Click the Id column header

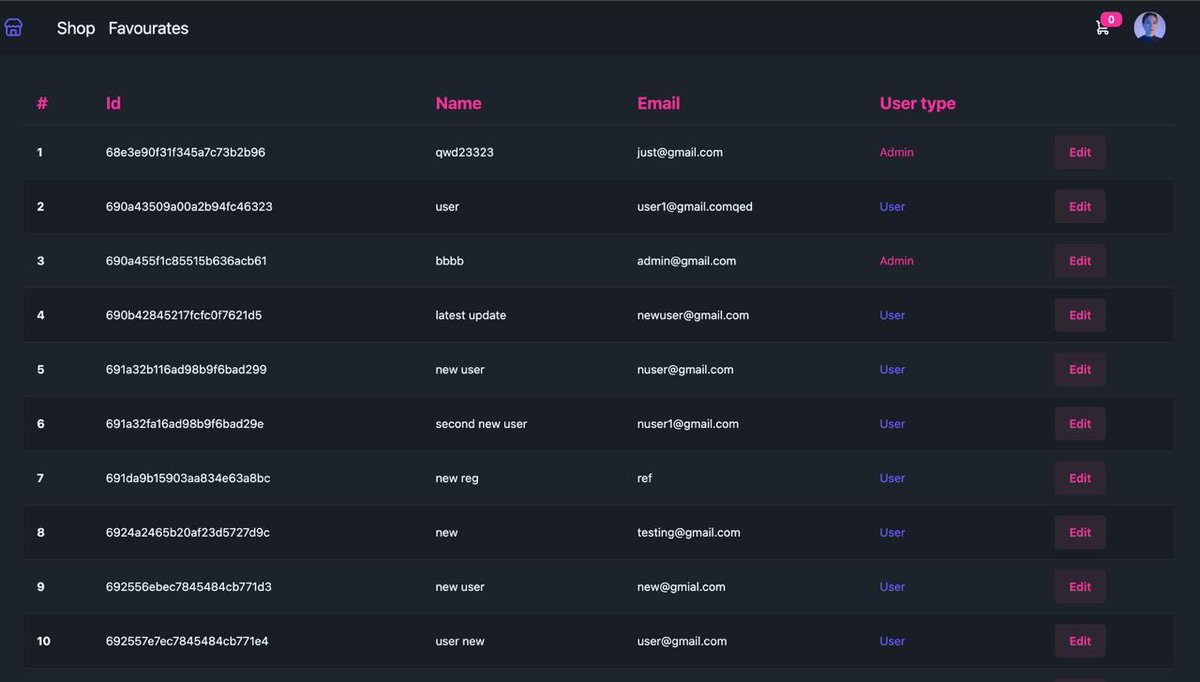(x=112, y=103)
